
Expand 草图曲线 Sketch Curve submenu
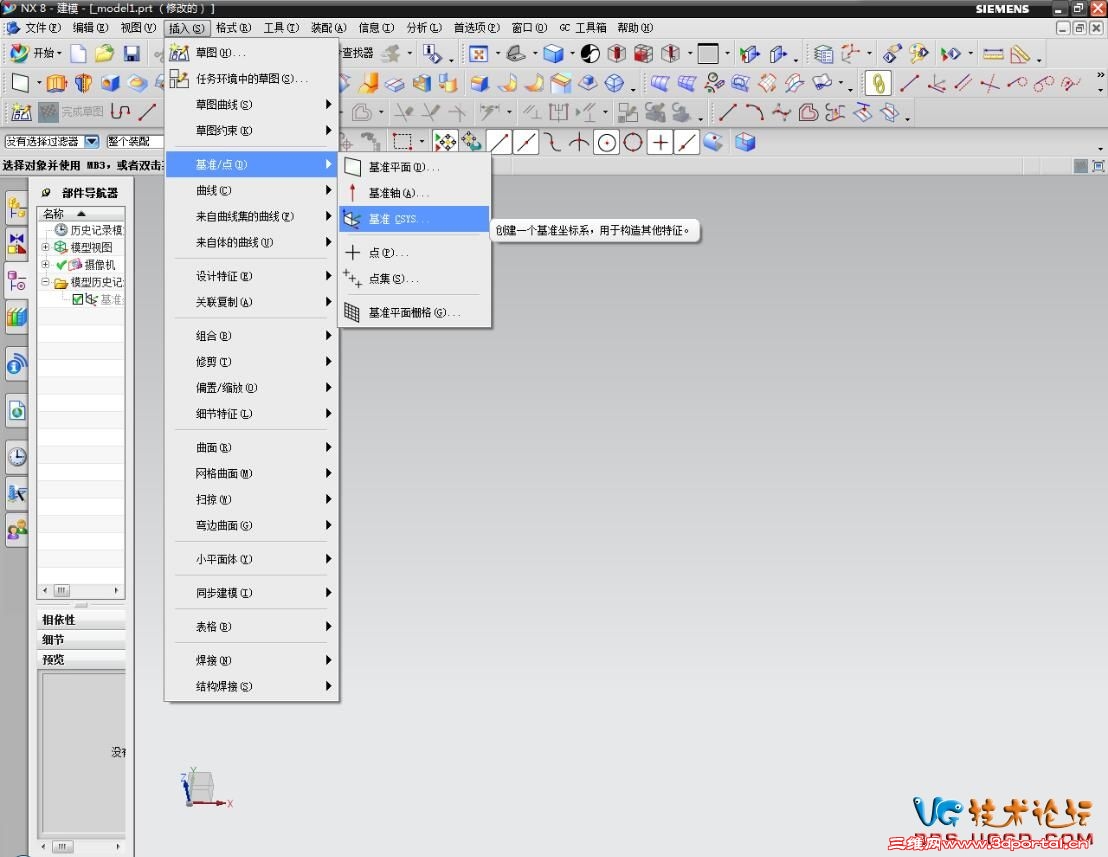pos(252,105)
